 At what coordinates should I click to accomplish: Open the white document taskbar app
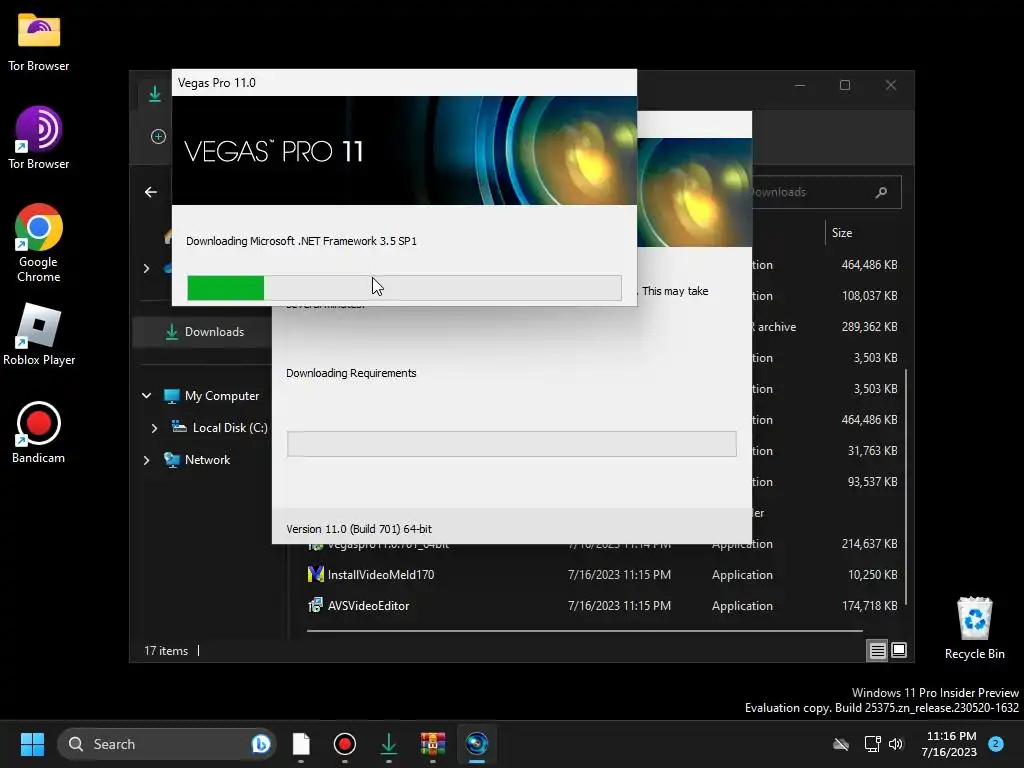click(x=301, y=744)
